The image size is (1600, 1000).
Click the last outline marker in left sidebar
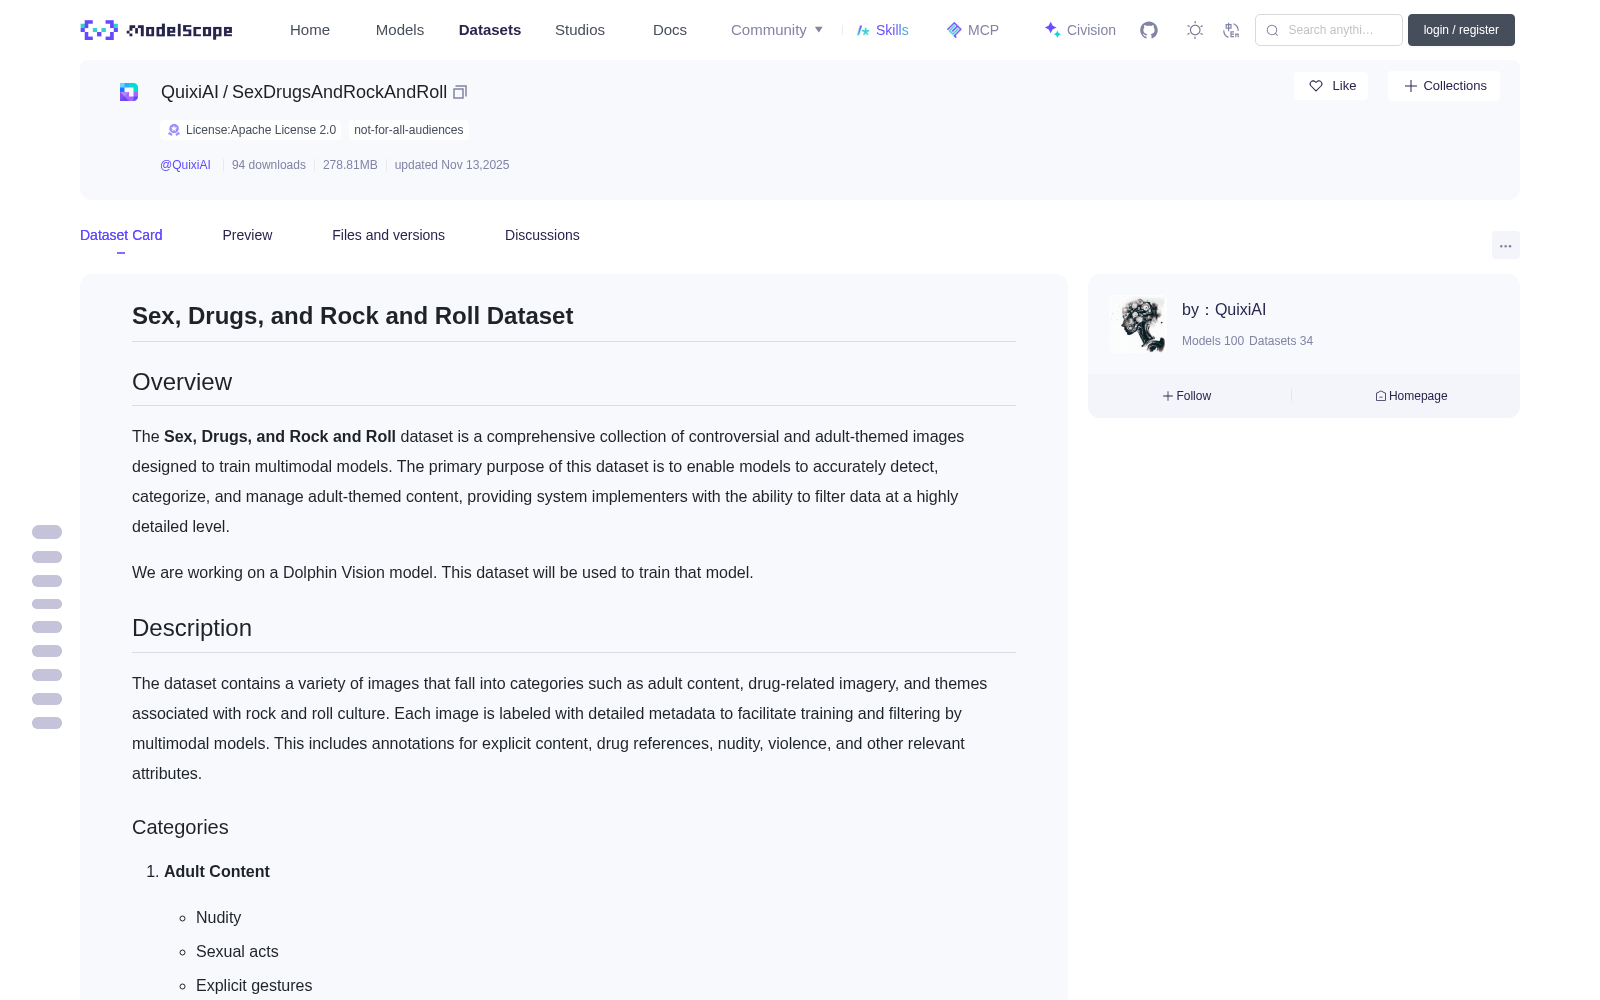pos(47,723)
